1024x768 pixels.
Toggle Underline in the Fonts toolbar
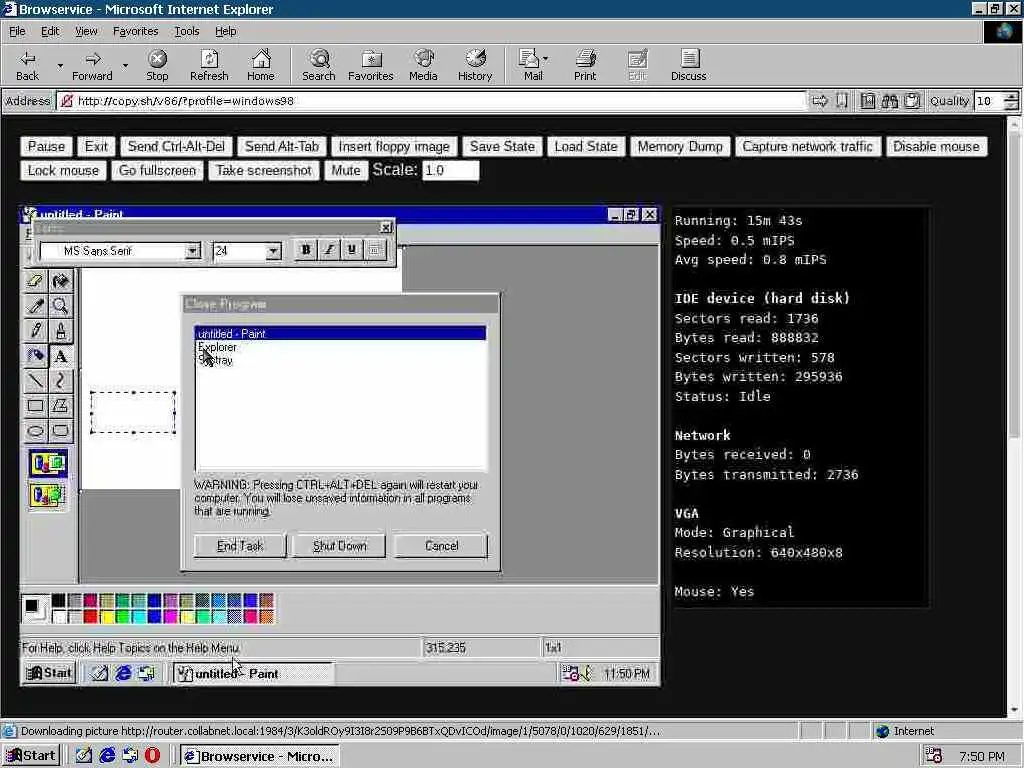point(352,250)
